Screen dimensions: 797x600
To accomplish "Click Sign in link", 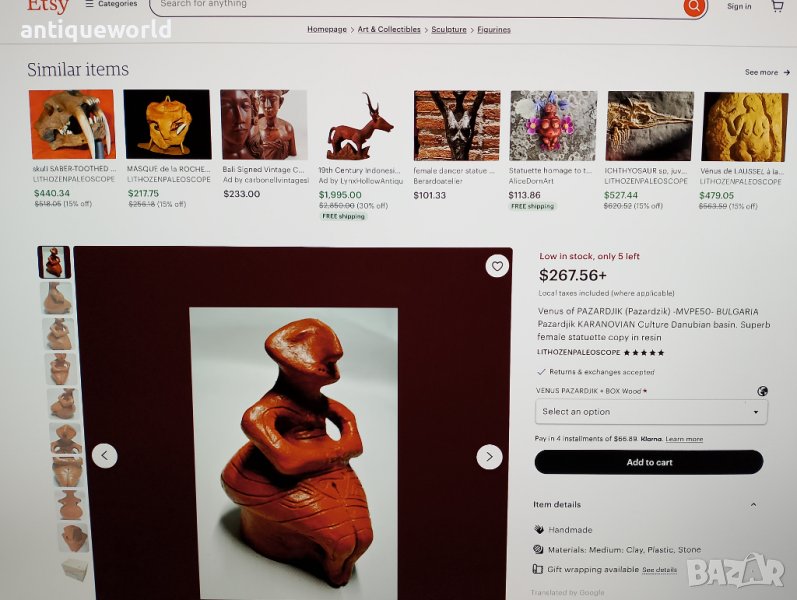I will click(739, 7).
